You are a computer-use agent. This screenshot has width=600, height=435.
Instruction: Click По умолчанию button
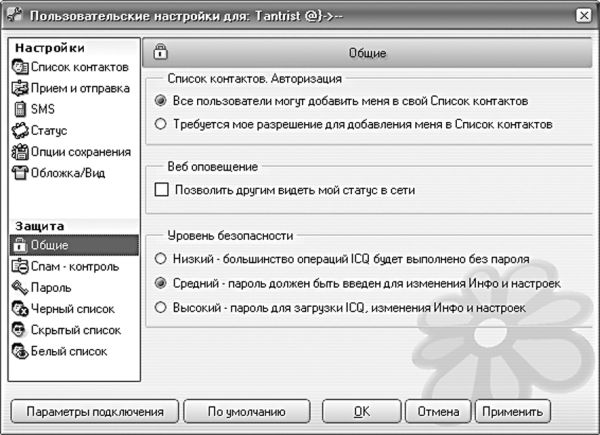point(247,412)
